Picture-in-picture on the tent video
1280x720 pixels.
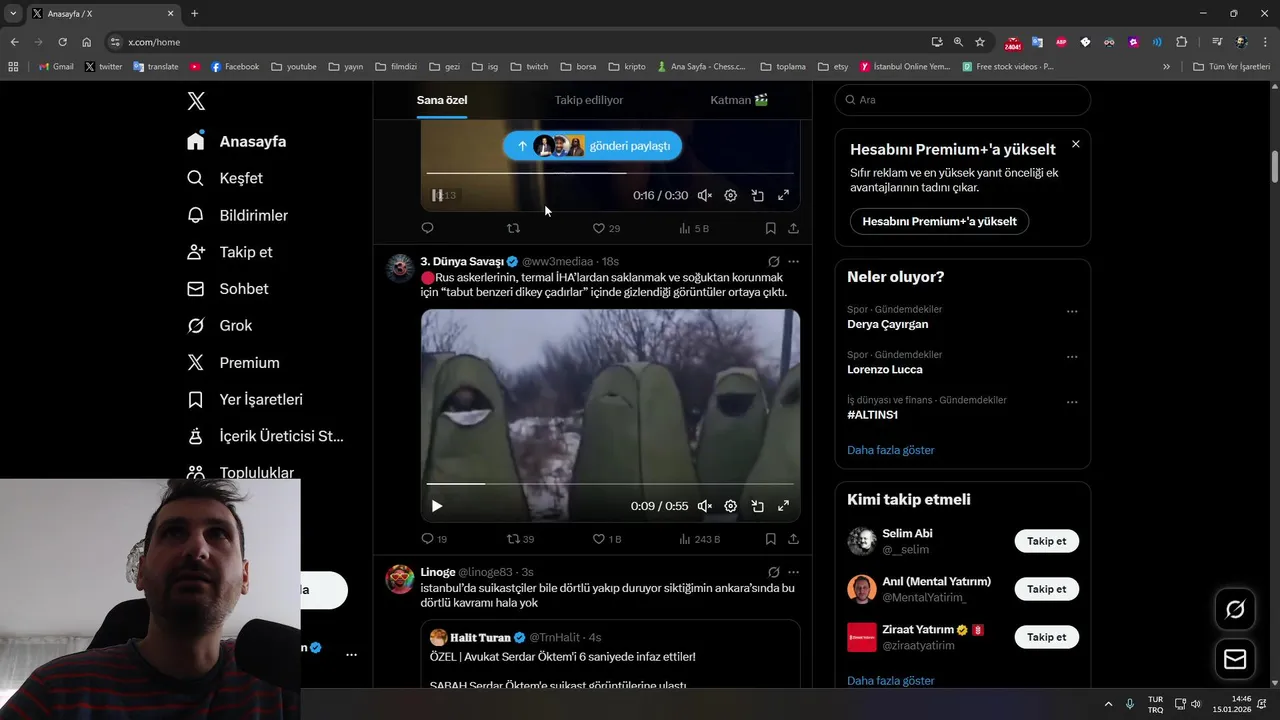click(758, 506)
